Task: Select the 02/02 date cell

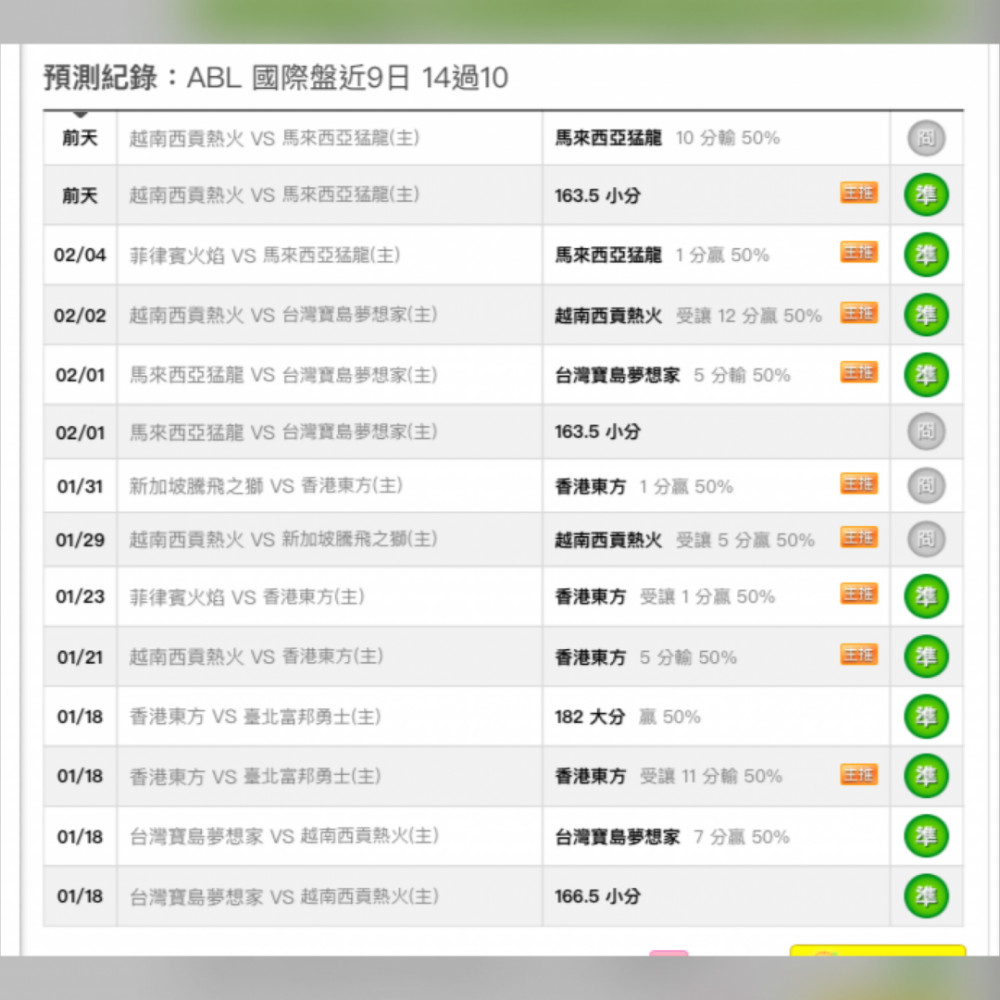Action: pos(80,315)
